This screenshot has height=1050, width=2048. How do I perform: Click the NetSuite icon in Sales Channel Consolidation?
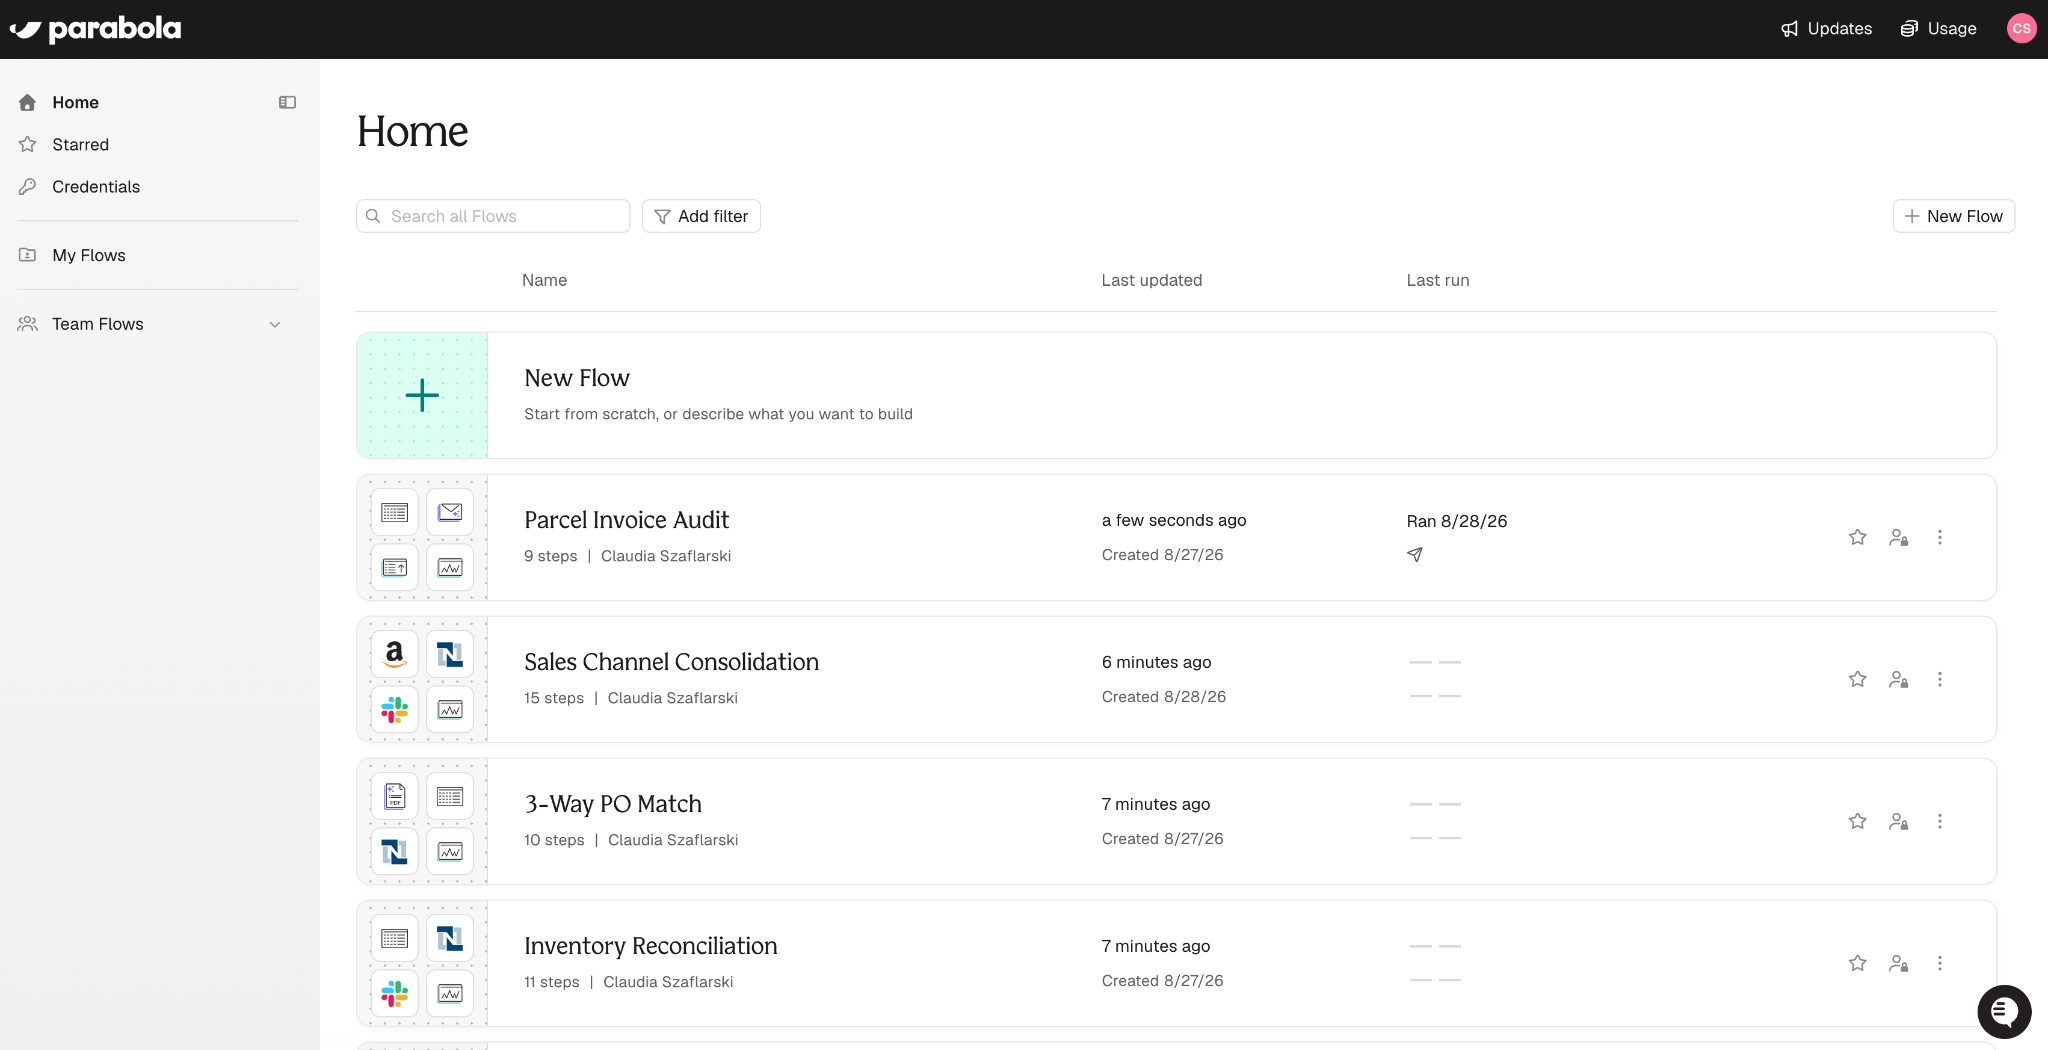pyautogui.click(x=450, y=654)
